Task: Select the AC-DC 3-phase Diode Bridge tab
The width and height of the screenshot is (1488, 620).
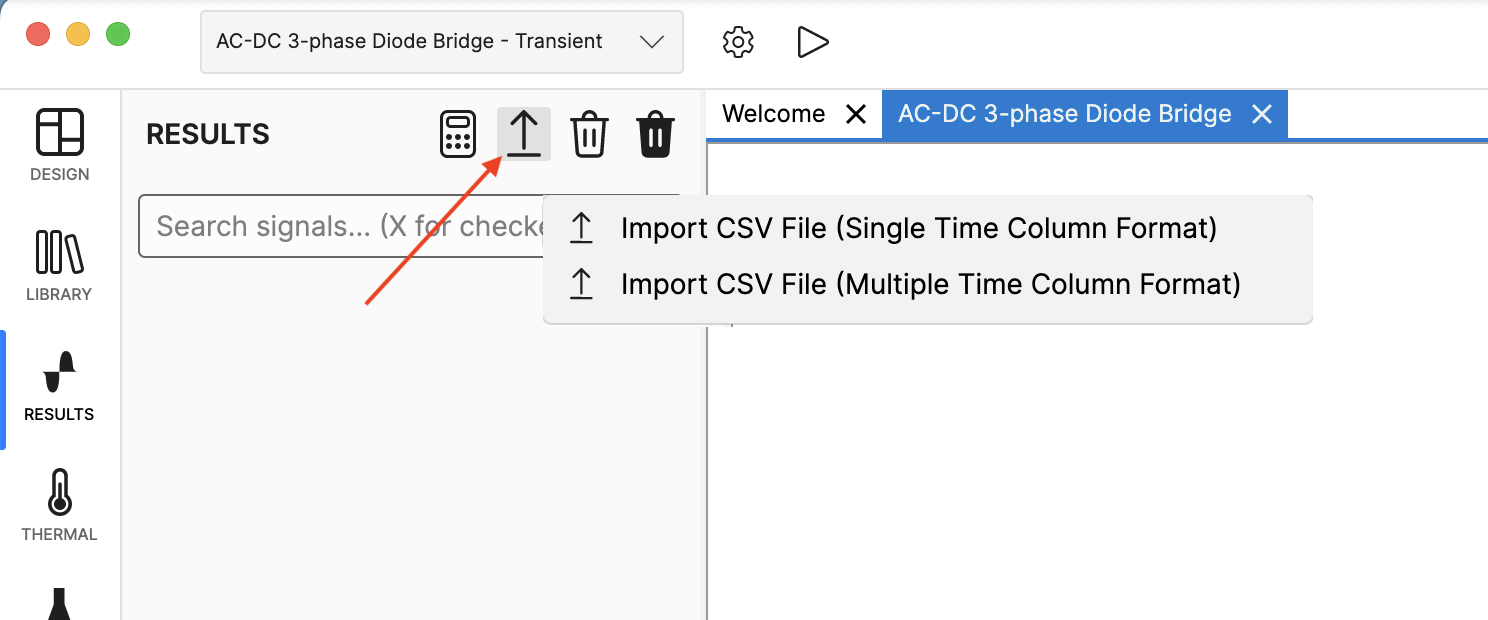Action: (1063, 113)
